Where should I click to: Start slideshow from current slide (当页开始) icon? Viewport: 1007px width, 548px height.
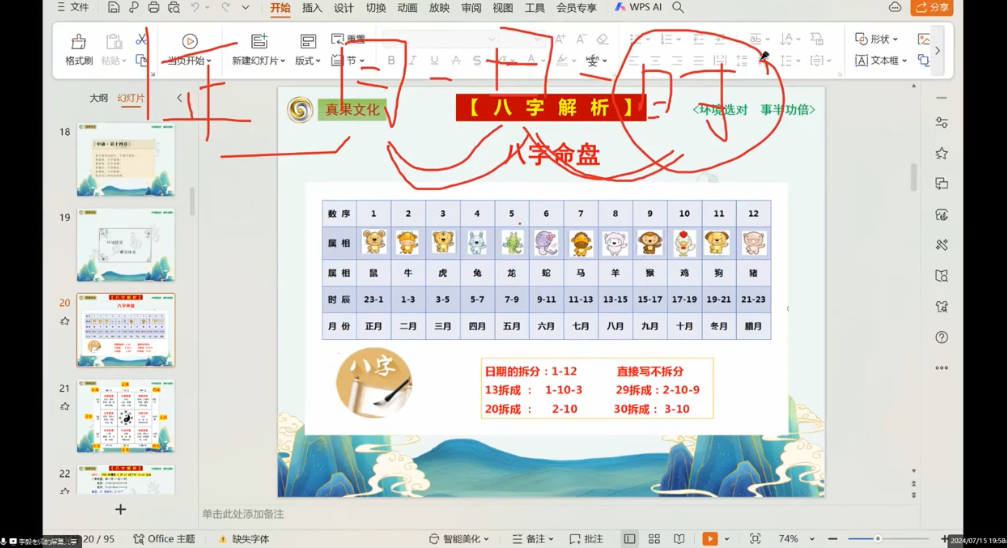pyautogui.click(x=189, y=41)
